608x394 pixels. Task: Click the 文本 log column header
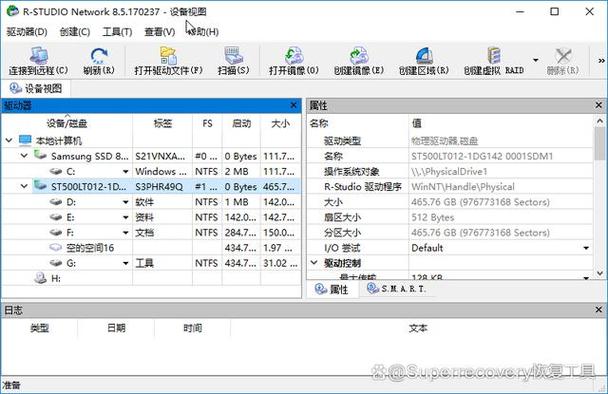(418, 328)
